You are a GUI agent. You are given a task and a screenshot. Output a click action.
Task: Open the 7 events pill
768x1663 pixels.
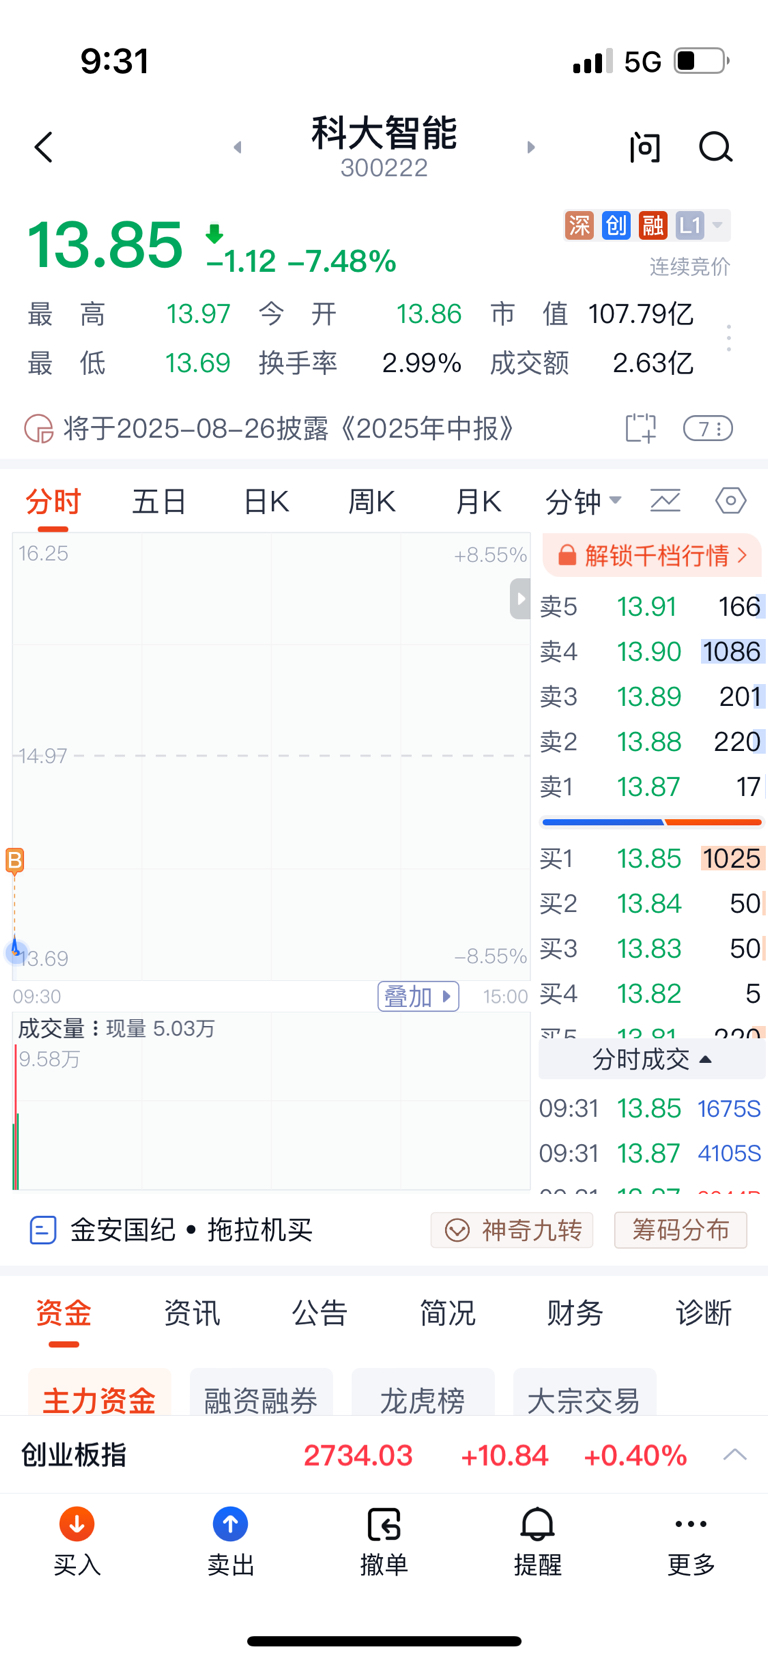[708, 429]
